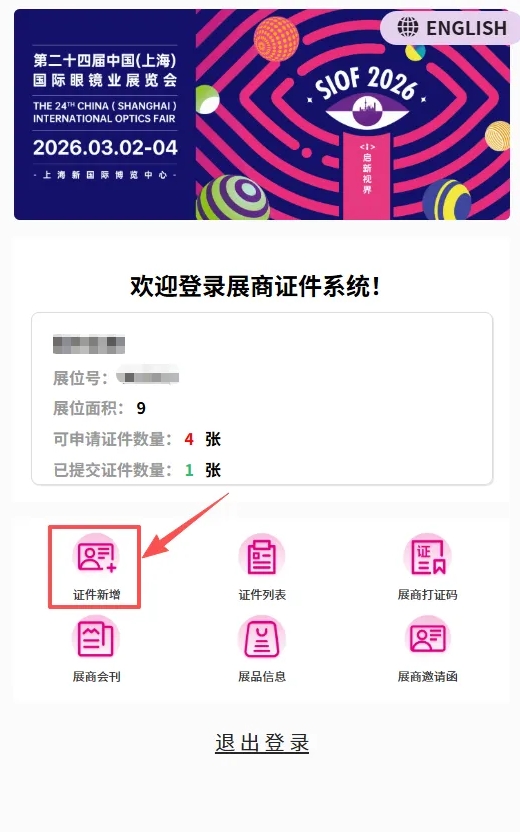
Task: Click the blurred 展位号 booth number
Action: click(148, 377)
